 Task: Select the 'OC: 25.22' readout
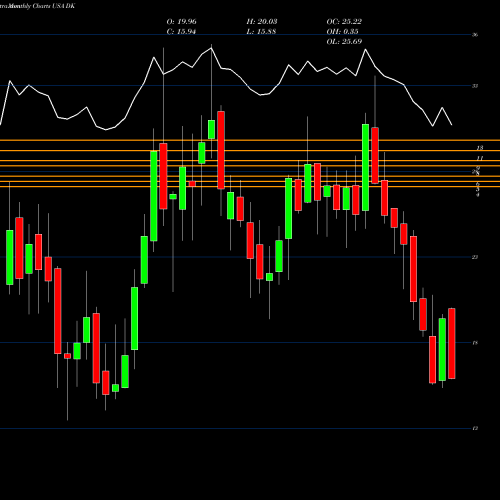[x=344, y=22]
